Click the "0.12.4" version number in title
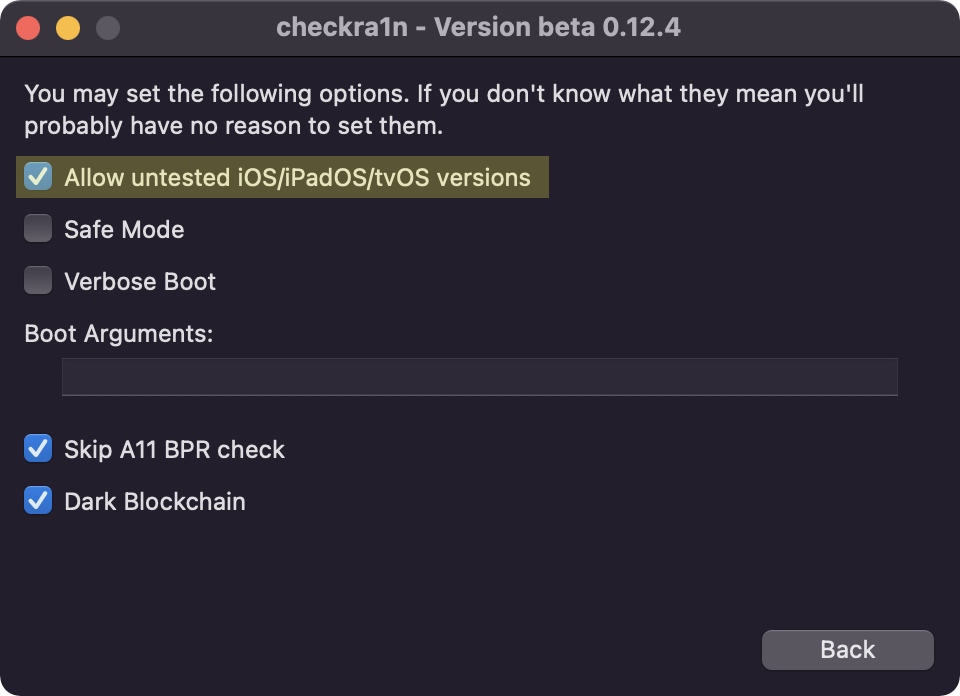960x696 pixels. [640, 27]
